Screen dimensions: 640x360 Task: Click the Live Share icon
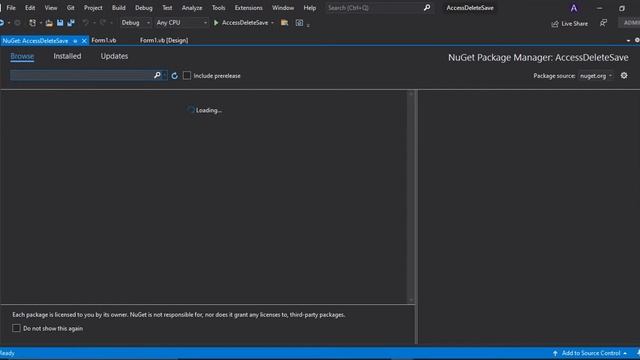coord(555,24)
